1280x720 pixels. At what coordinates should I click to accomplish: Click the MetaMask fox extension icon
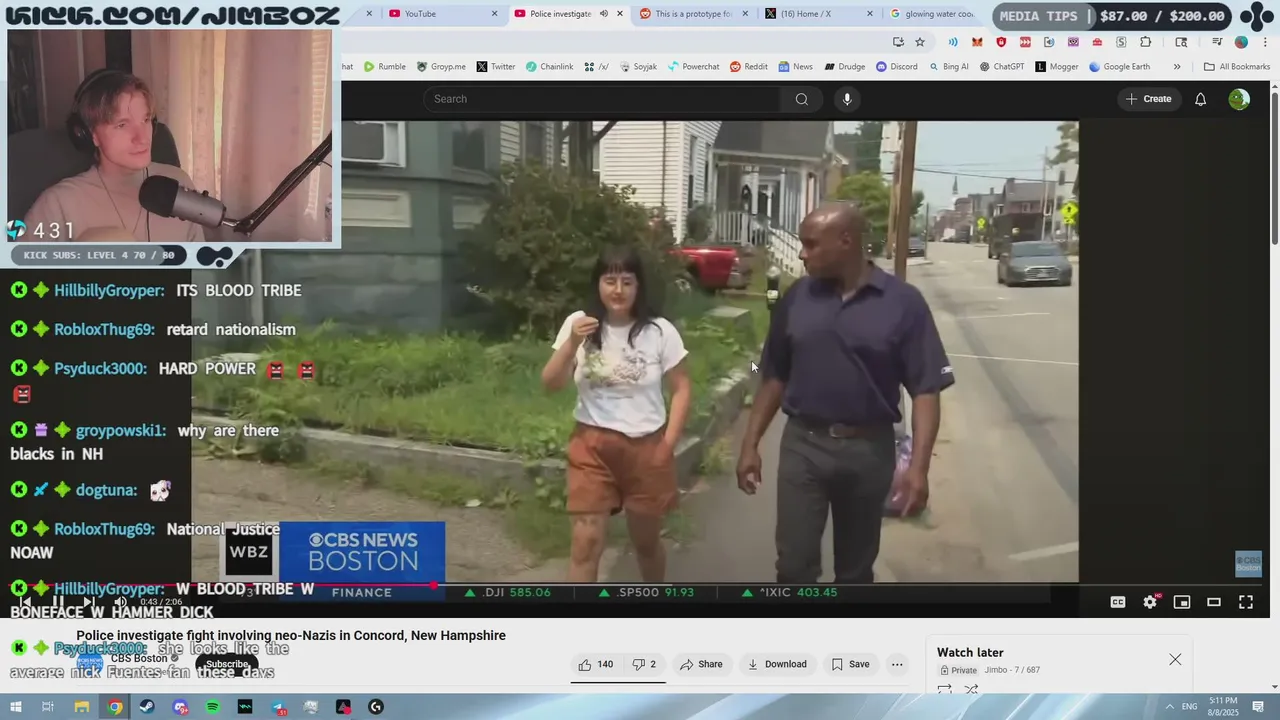point(977,42)
